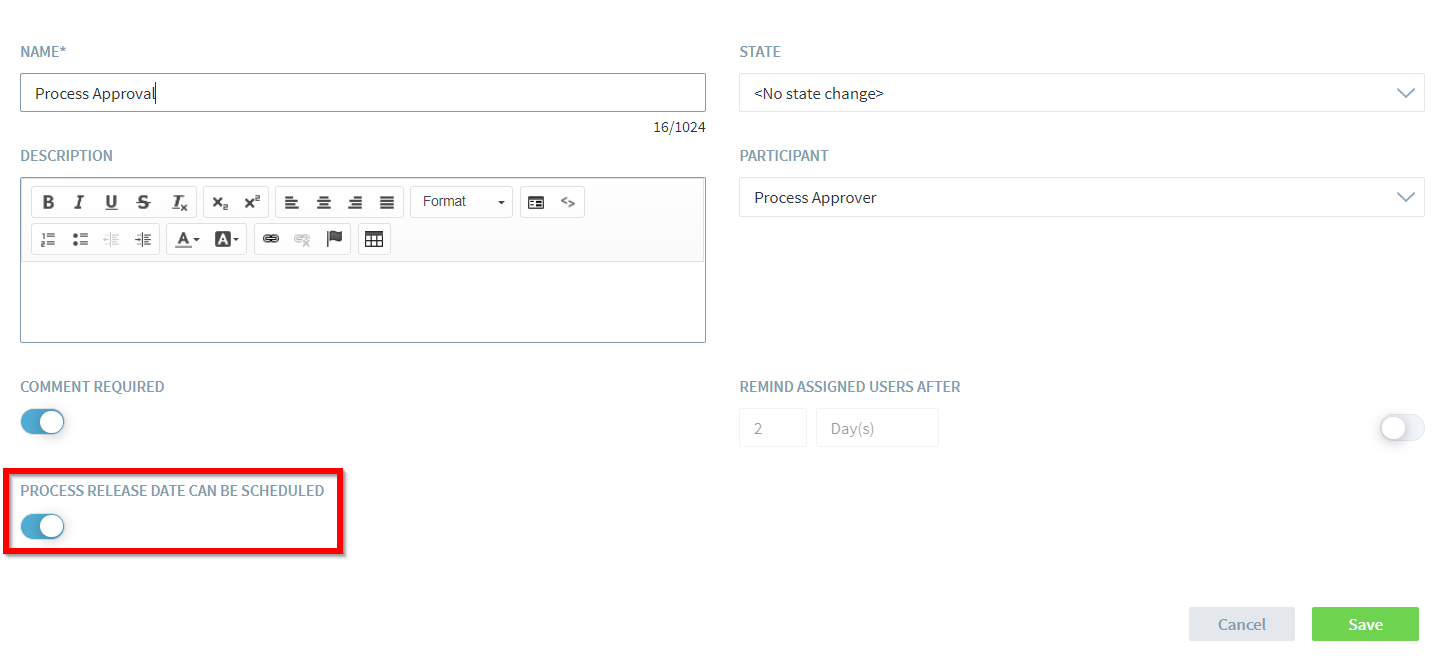
Task: Insert a bulleted list
Action: 80,239
